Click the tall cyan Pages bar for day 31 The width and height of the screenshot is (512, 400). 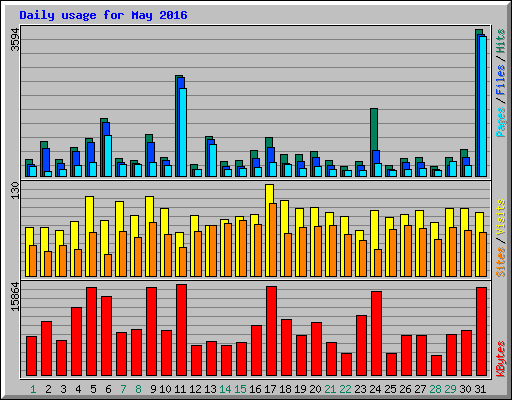click(483, 106)
